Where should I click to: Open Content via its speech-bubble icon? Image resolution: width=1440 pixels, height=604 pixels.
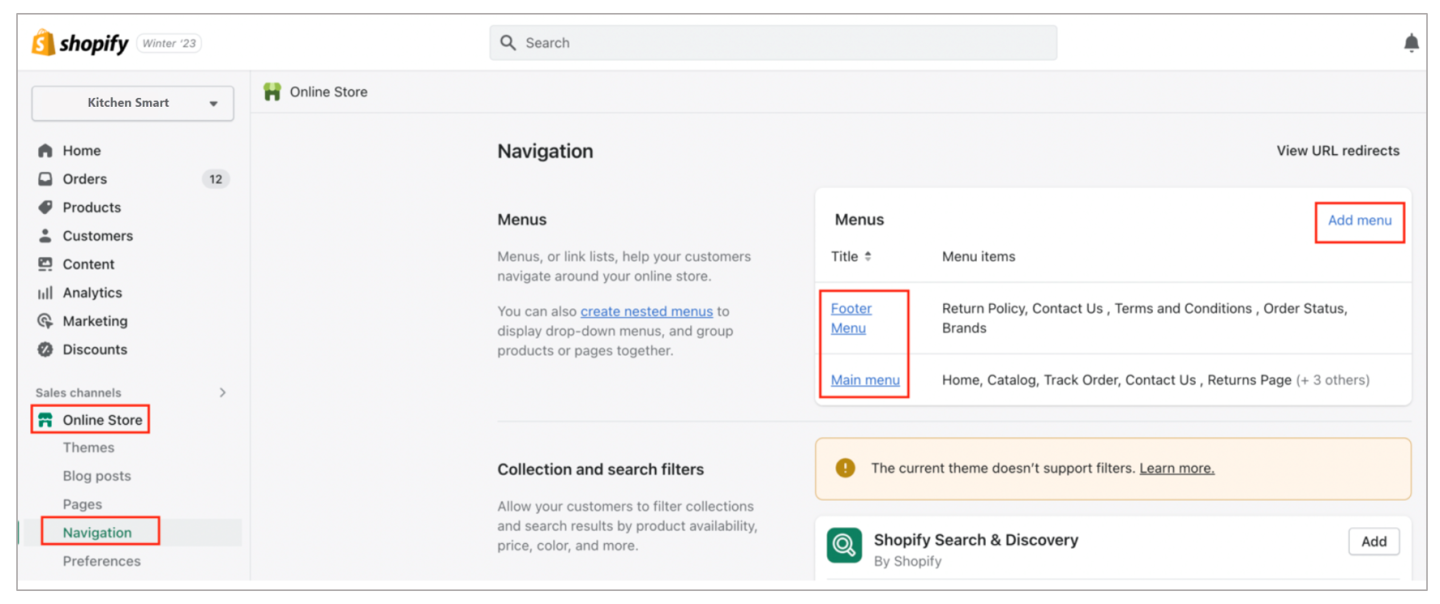42,264
